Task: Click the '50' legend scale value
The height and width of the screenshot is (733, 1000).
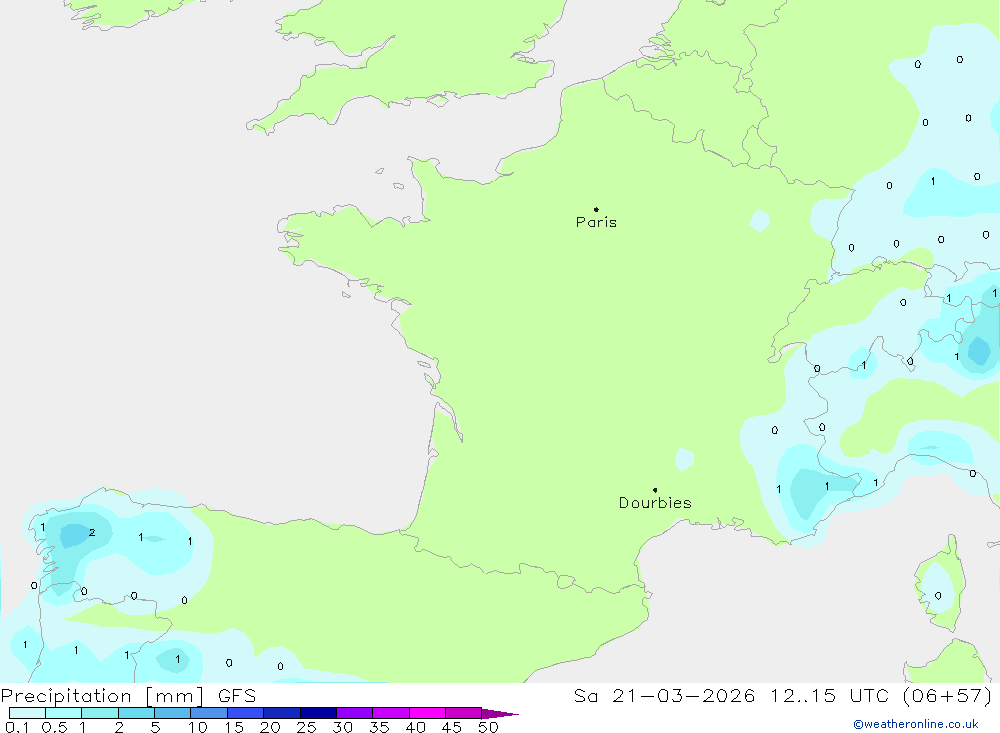Action: pos(488,727)
